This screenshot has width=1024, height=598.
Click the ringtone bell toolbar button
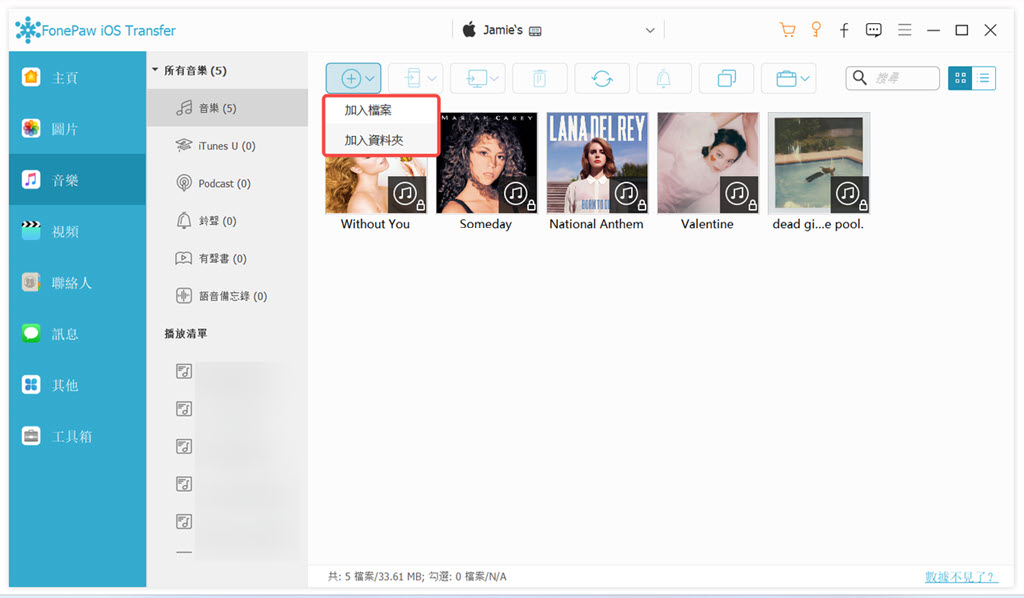664,78
